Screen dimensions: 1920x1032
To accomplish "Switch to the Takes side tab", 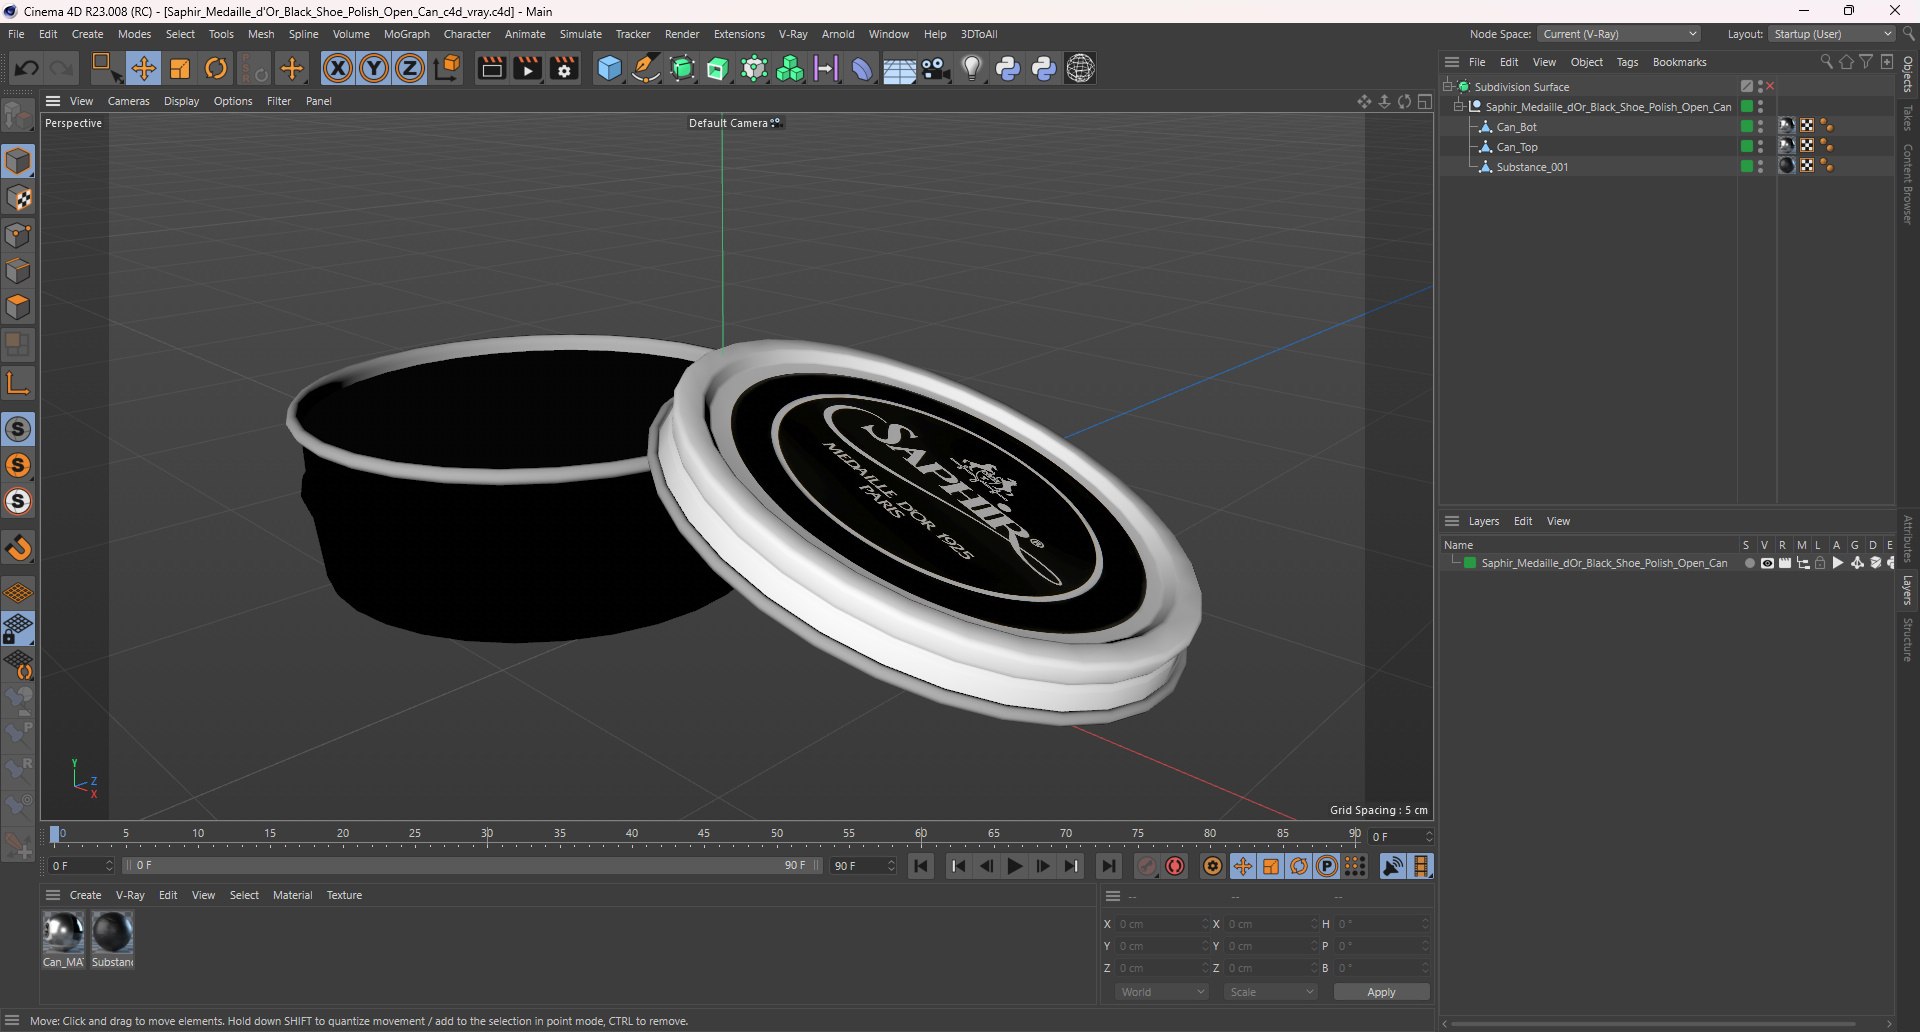I will pos(1908,118).
